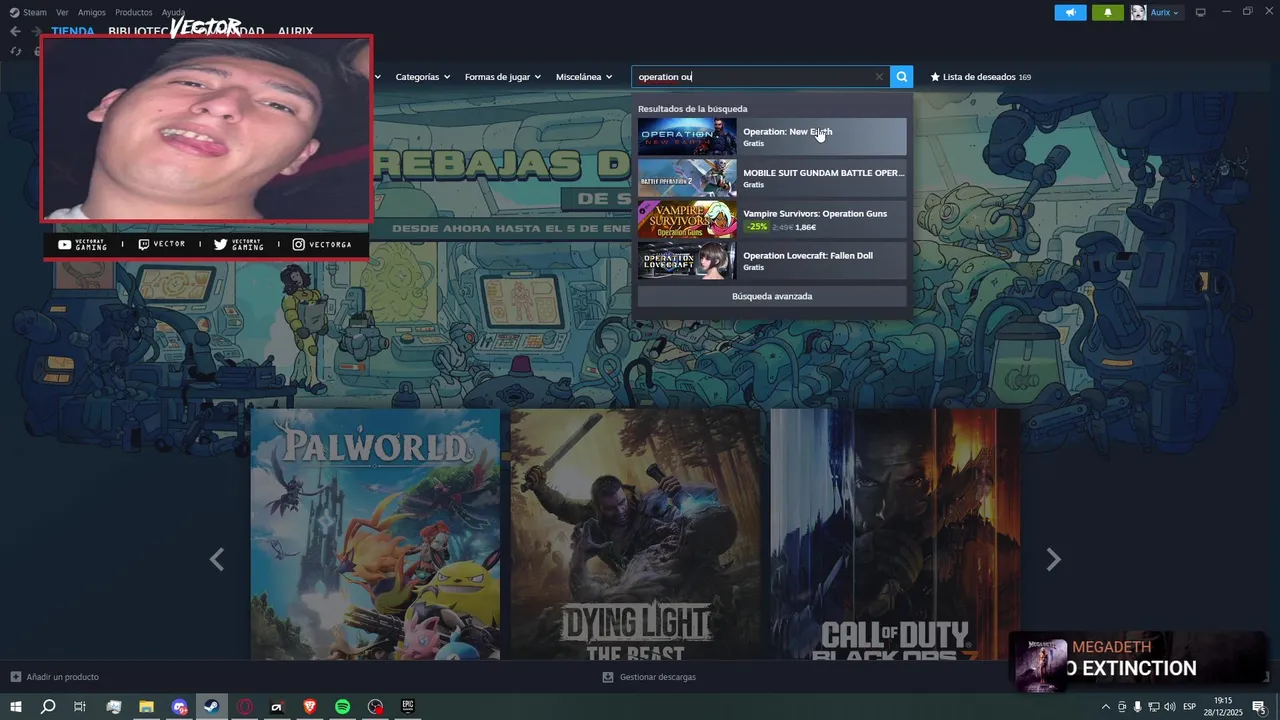The image size is (1280, 720).
Task: Click the system tray microphone icon
Action: tap(1137, 707)
